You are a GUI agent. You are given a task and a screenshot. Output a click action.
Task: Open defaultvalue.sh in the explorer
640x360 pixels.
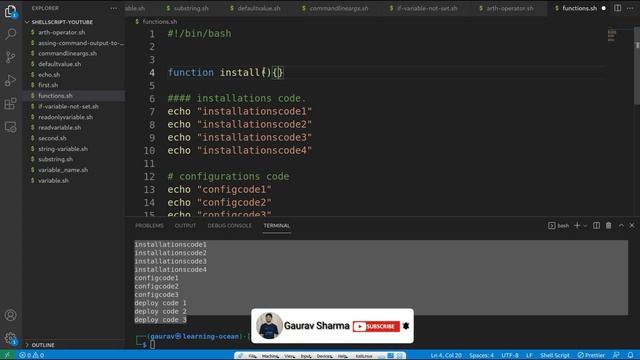tap(60, 64)
